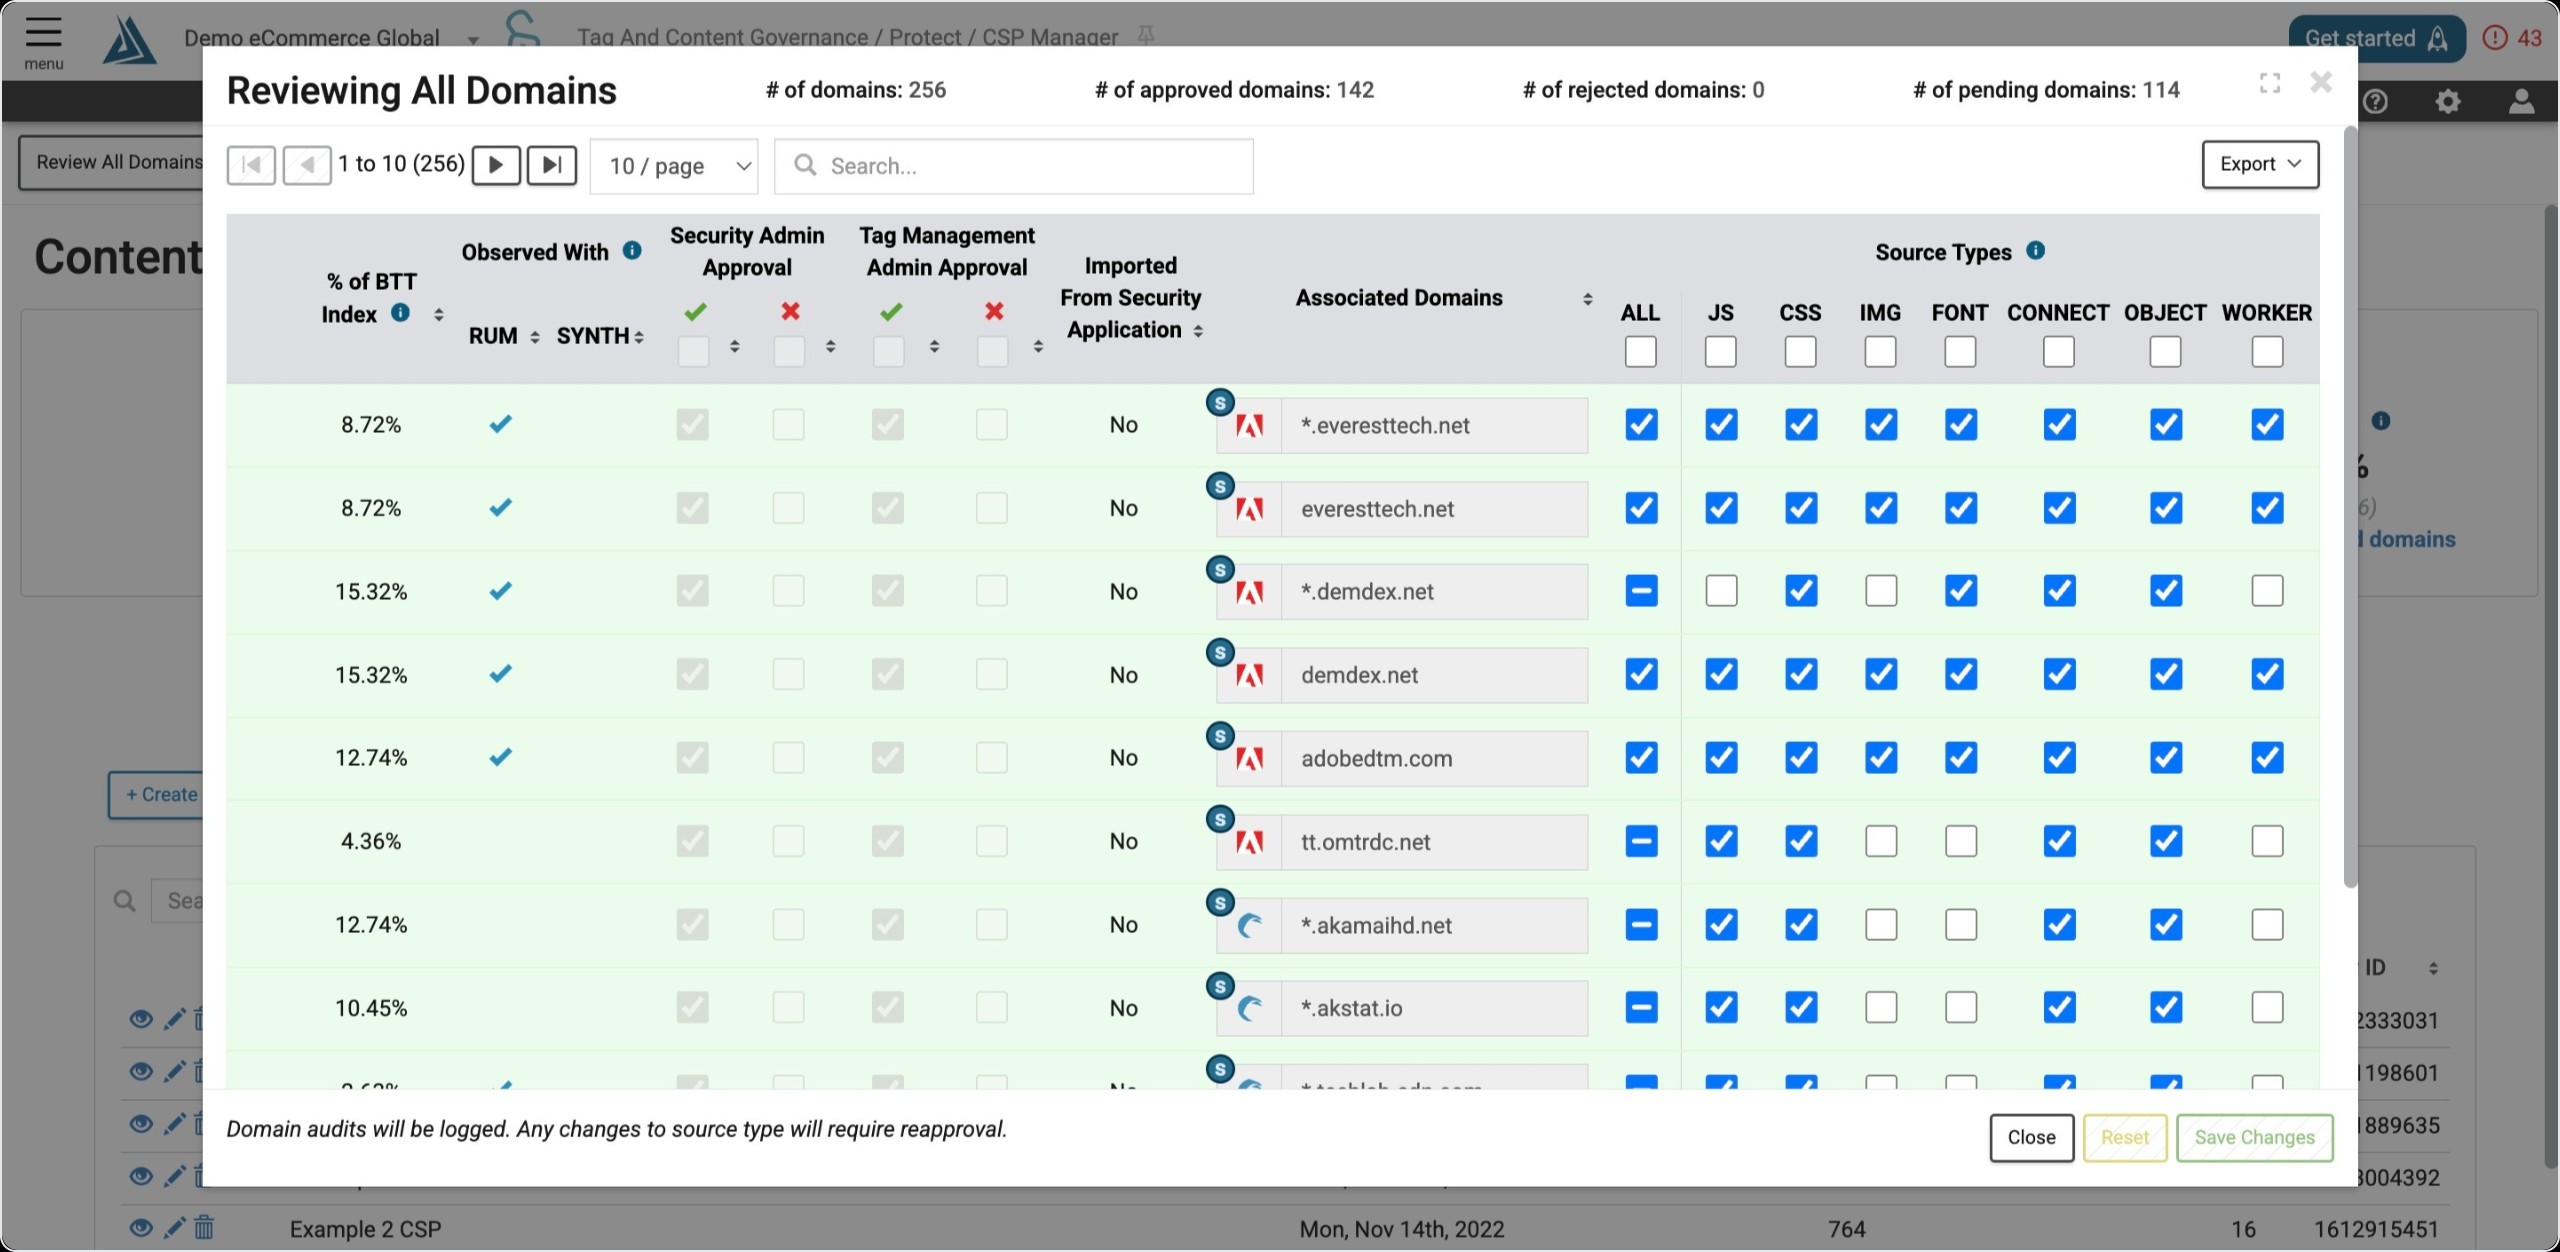Screen dimensions: 2560x1252
Task: Click Akamai icon beside *.akstat.io
Action: click(1249, 1009)
